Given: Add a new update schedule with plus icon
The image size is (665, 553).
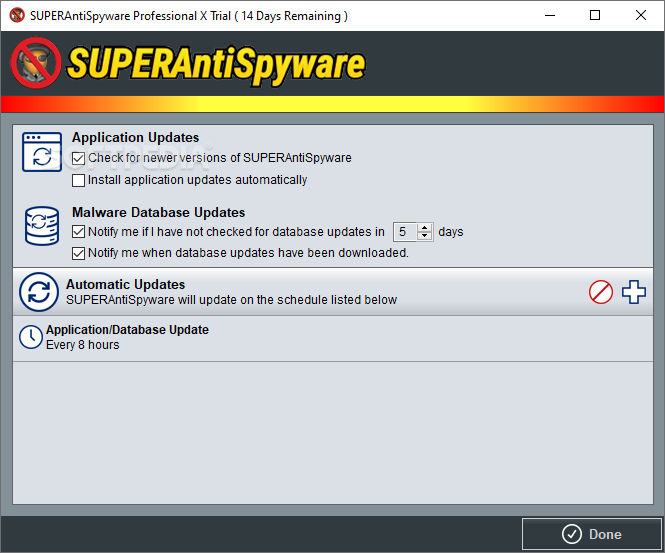Looking at the screenshot, I should (x=634, y=292).
